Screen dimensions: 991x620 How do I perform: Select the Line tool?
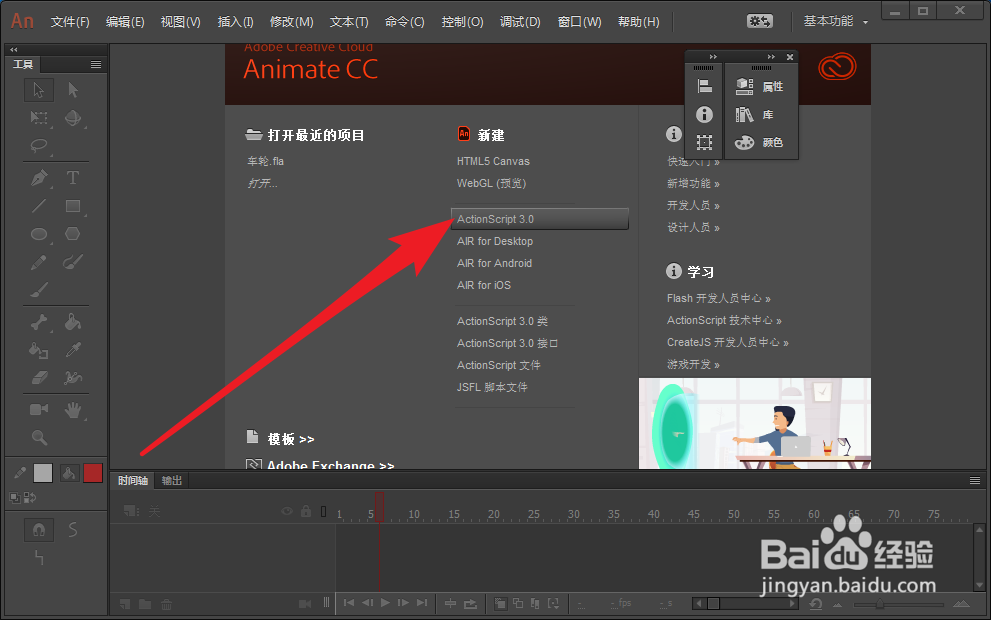coord(39,206)
